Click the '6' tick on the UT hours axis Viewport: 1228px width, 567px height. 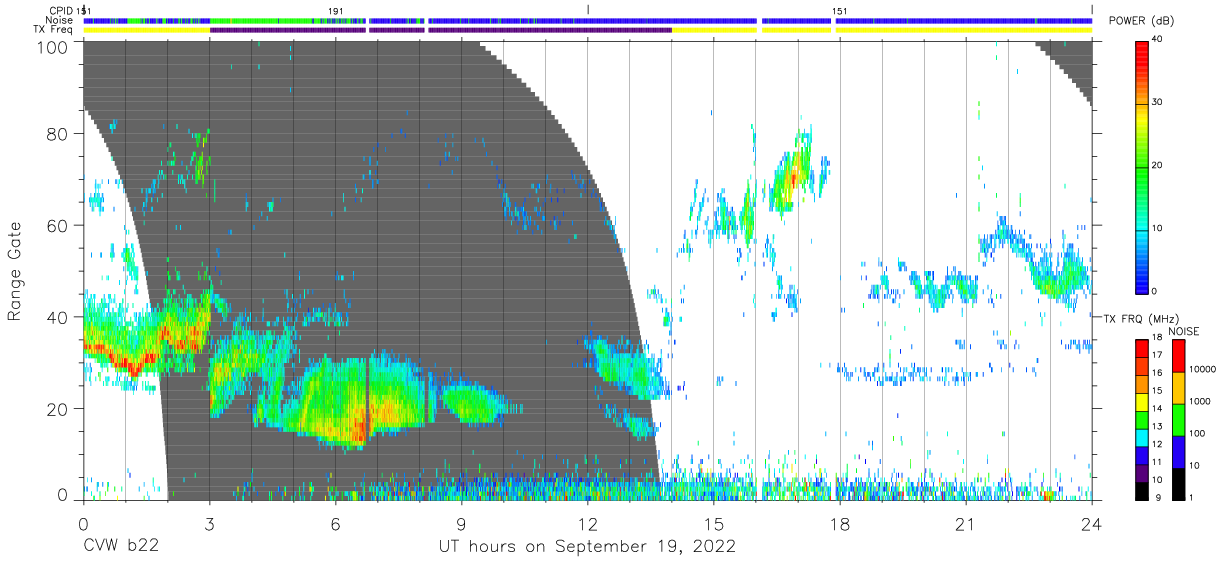(x=335, y=523)
